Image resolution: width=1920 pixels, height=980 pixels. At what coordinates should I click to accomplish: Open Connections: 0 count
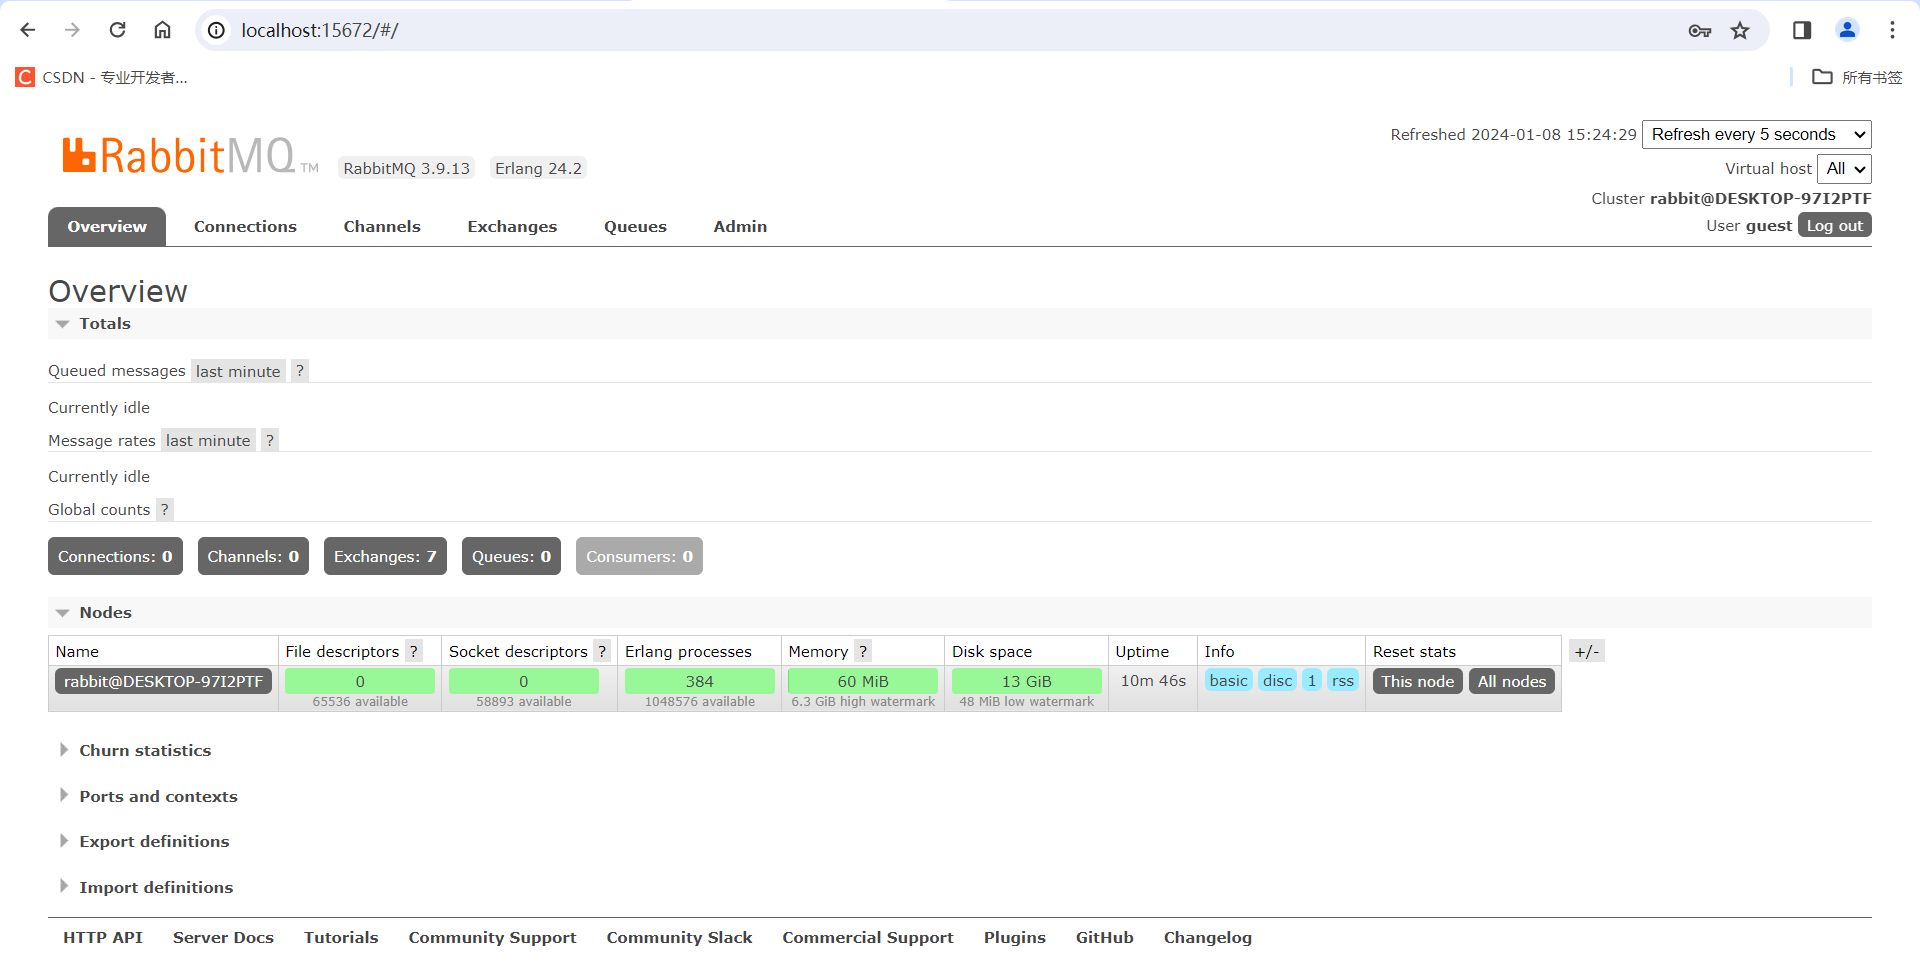click(x=115, y=556)
